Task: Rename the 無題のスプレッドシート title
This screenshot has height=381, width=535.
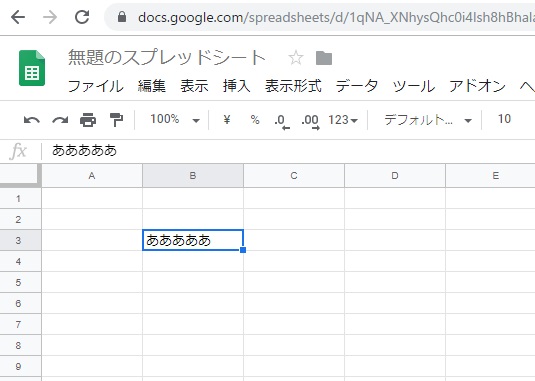Action: coord(167,57)
